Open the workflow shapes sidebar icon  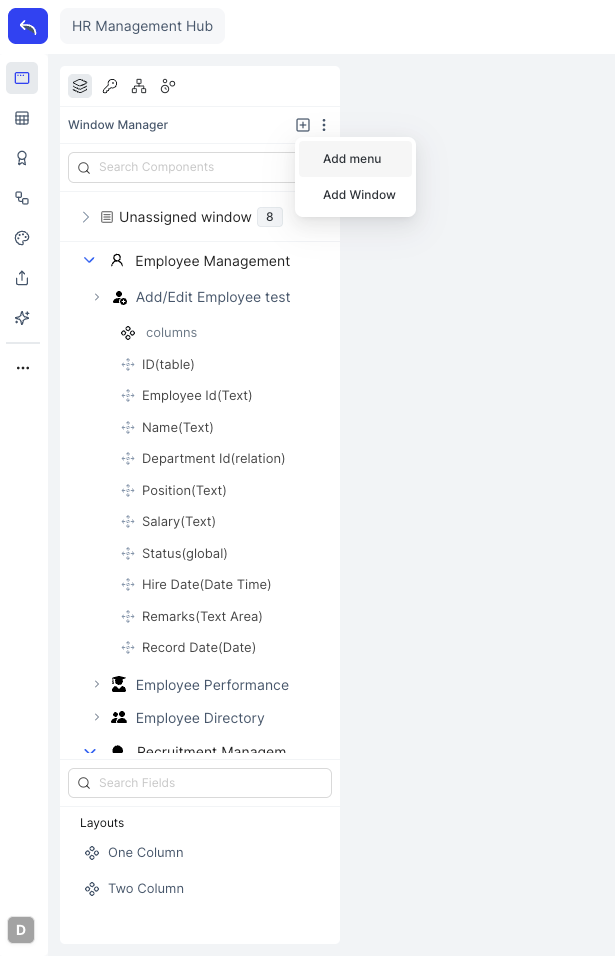click(22, 198)
